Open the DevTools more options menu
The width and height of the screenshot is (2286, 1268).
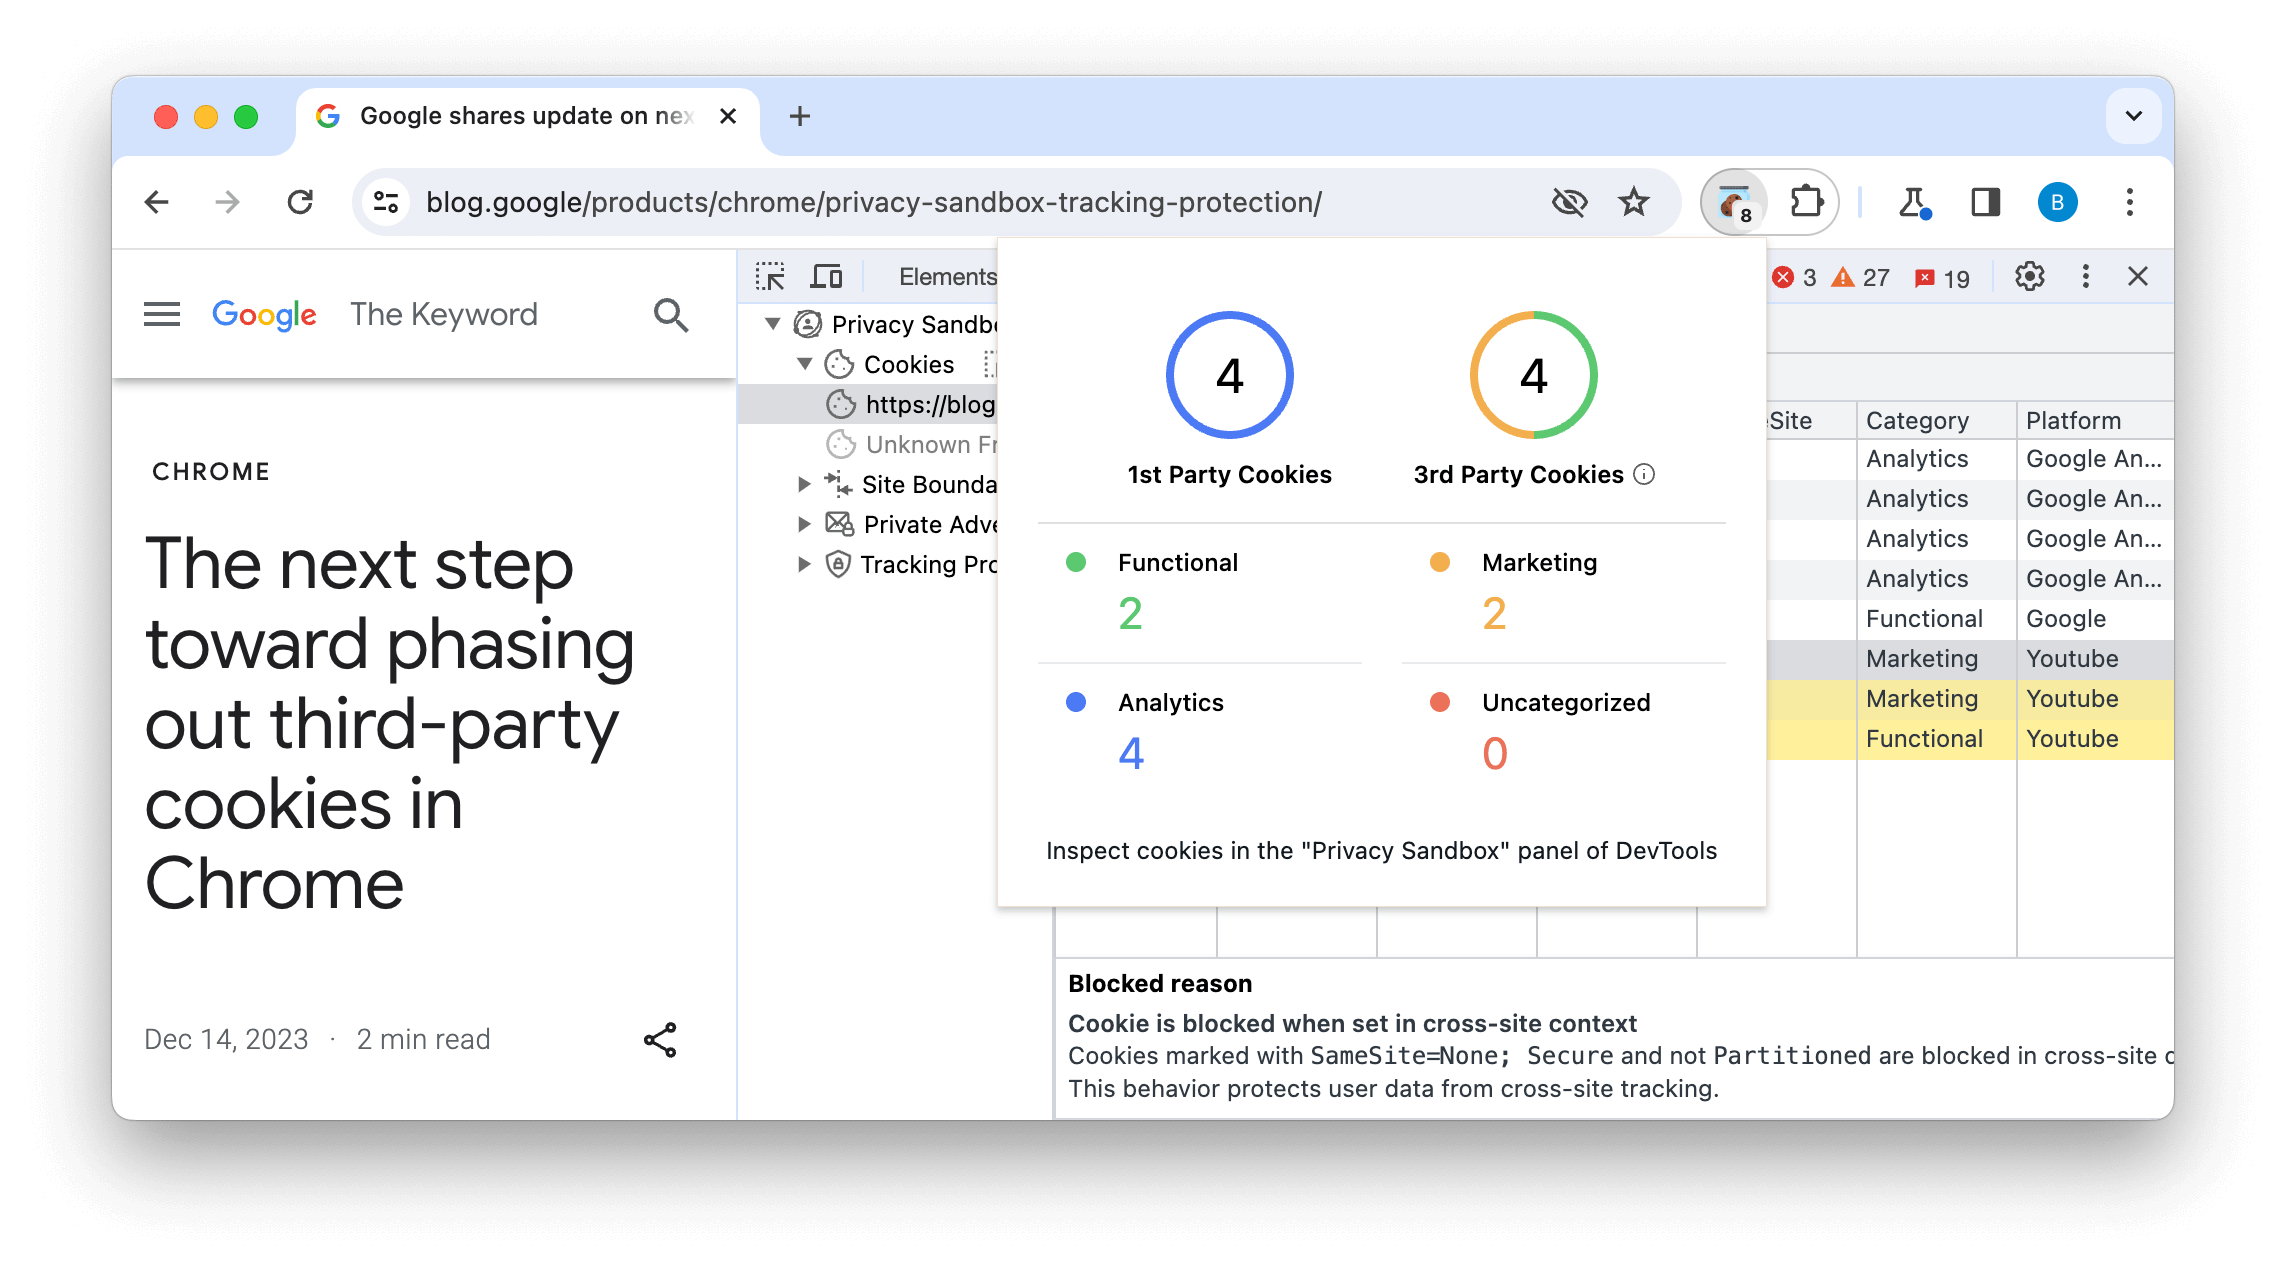point(2083,276)
